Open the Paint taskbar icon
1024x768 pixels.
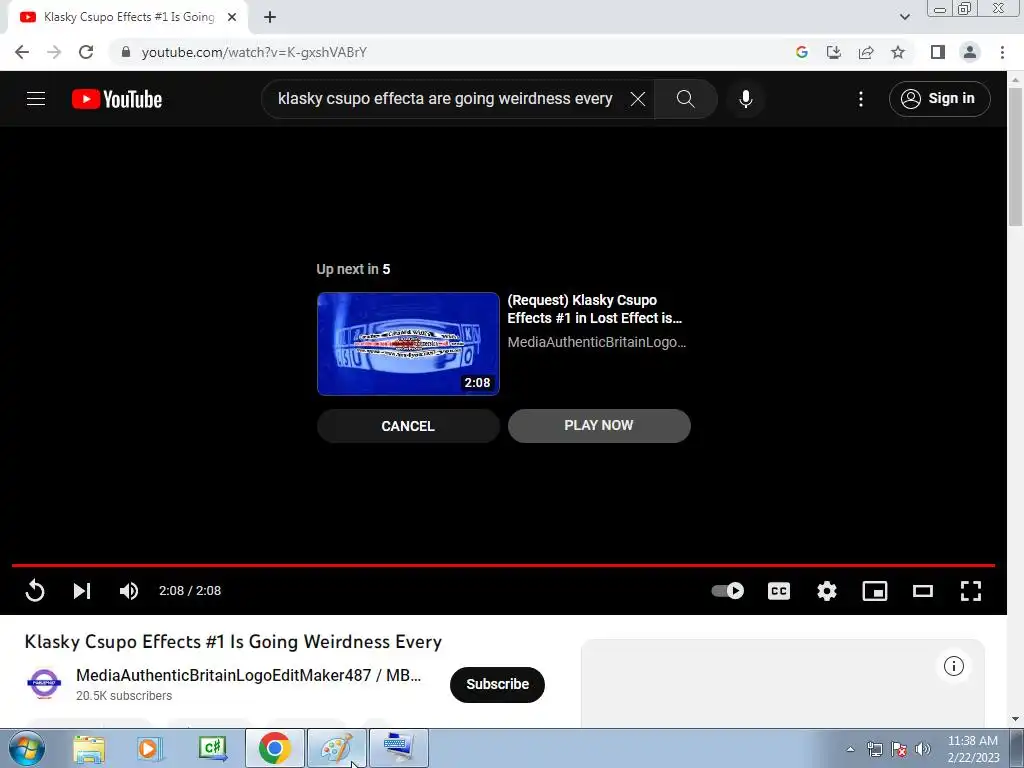(336, 748)
